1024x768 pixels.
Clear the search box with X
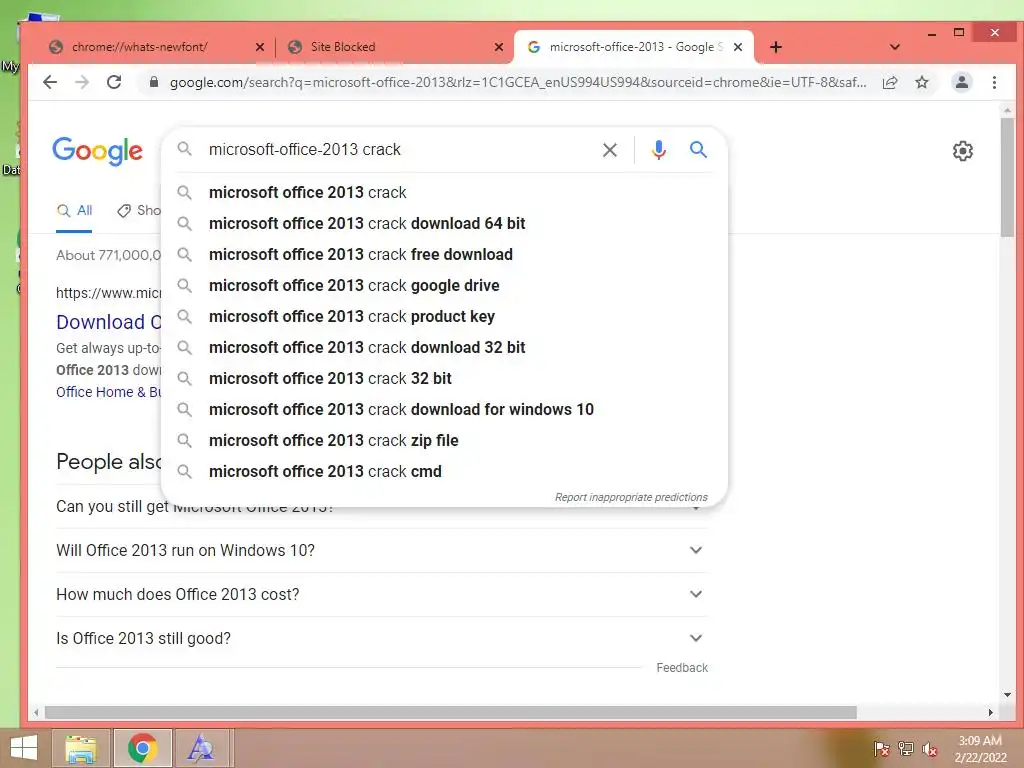pyautogui.click(x=609, y=150)
